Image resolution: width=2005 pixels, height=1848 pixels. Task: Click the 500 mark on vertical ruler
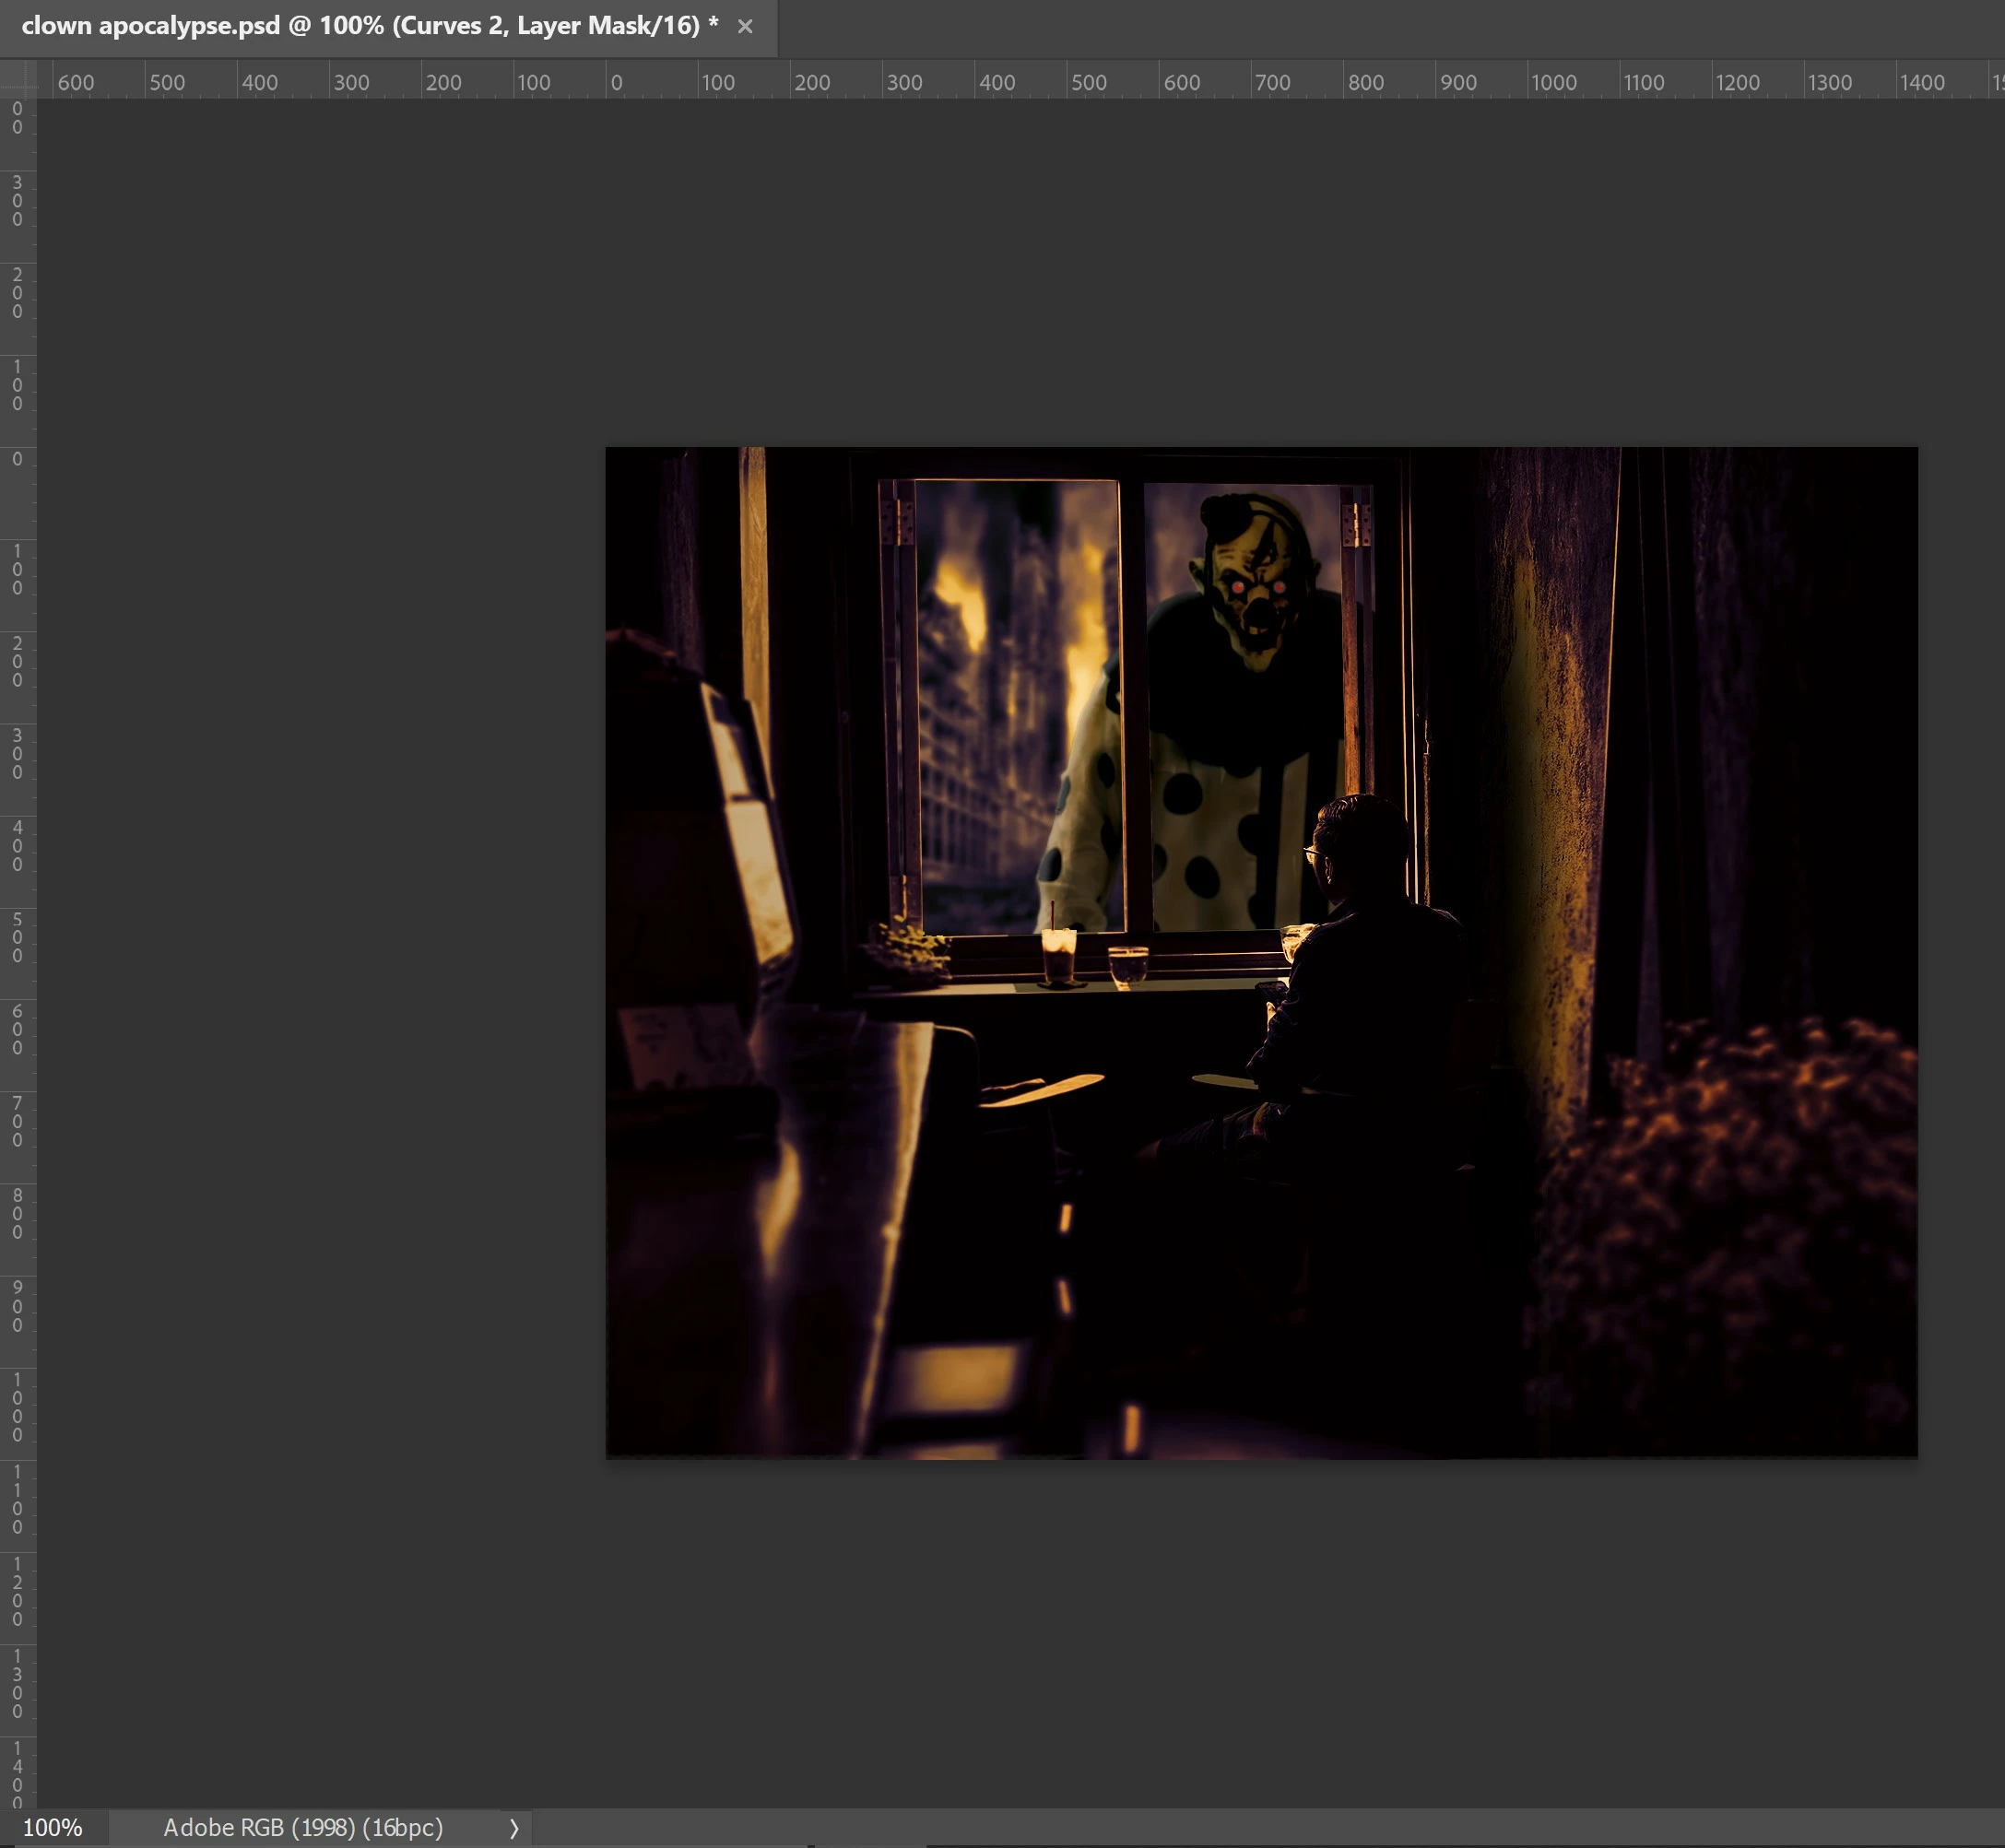[17, 937]
